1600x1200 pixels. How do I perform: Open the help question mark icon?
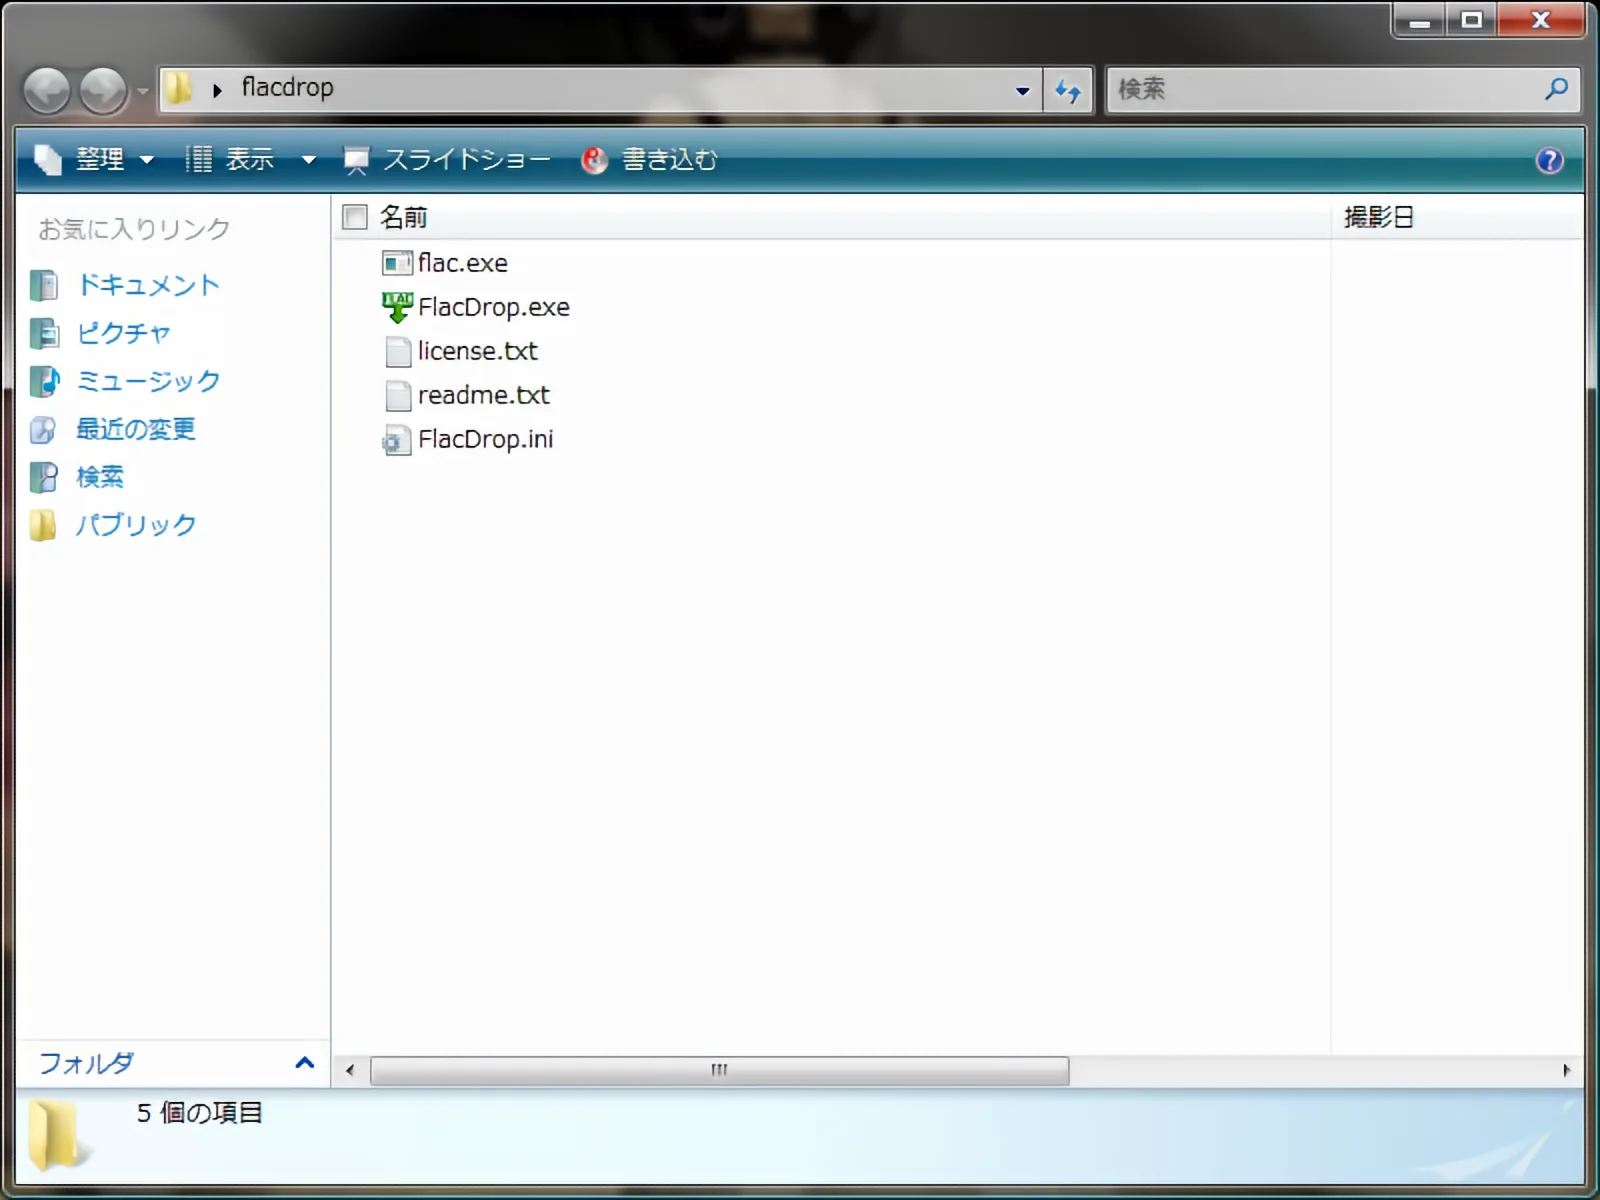pyautogui.click(x=1549, y=160)
